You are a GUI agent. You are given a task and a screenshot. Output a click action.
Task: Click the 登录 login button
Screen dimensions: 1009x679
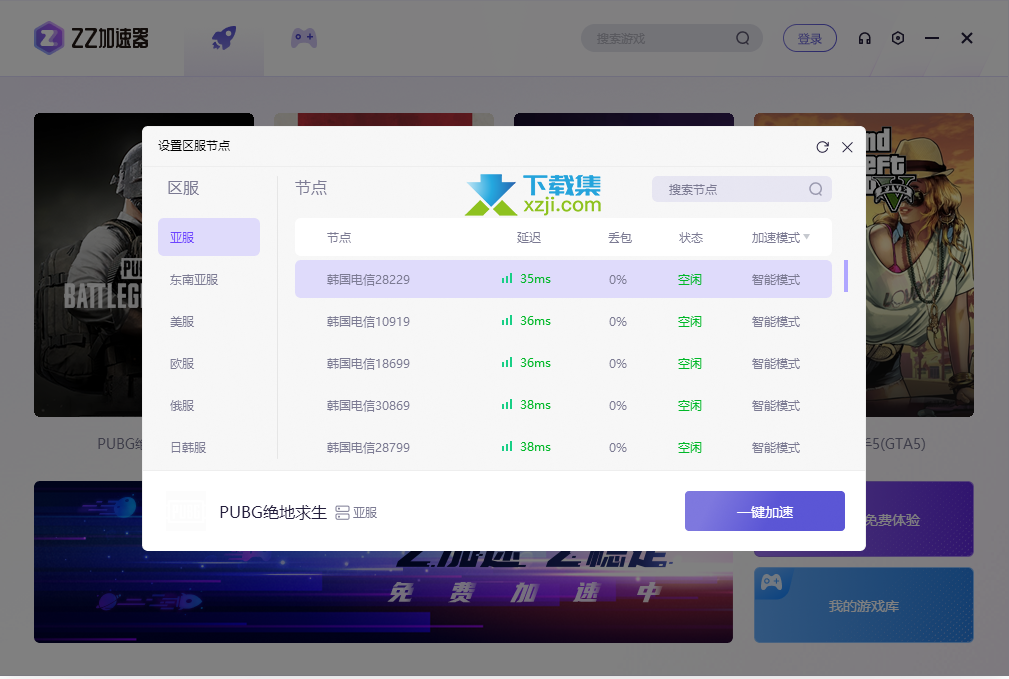tap(810, 39)
